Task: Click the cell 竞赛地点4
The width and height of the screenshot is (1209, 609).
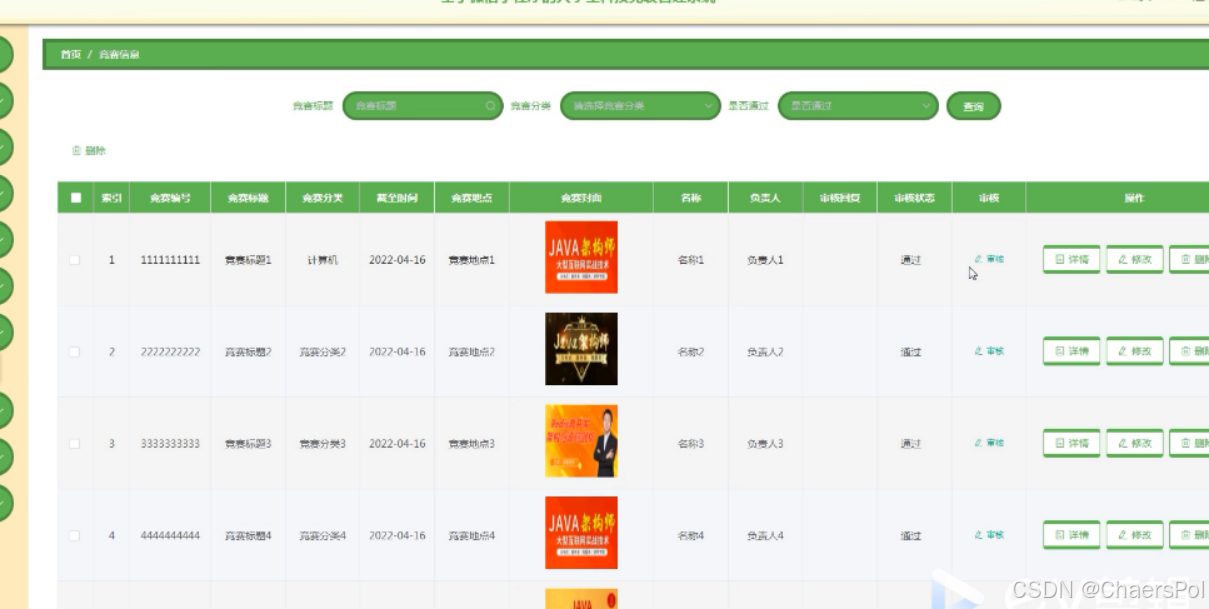Action: 471,536
